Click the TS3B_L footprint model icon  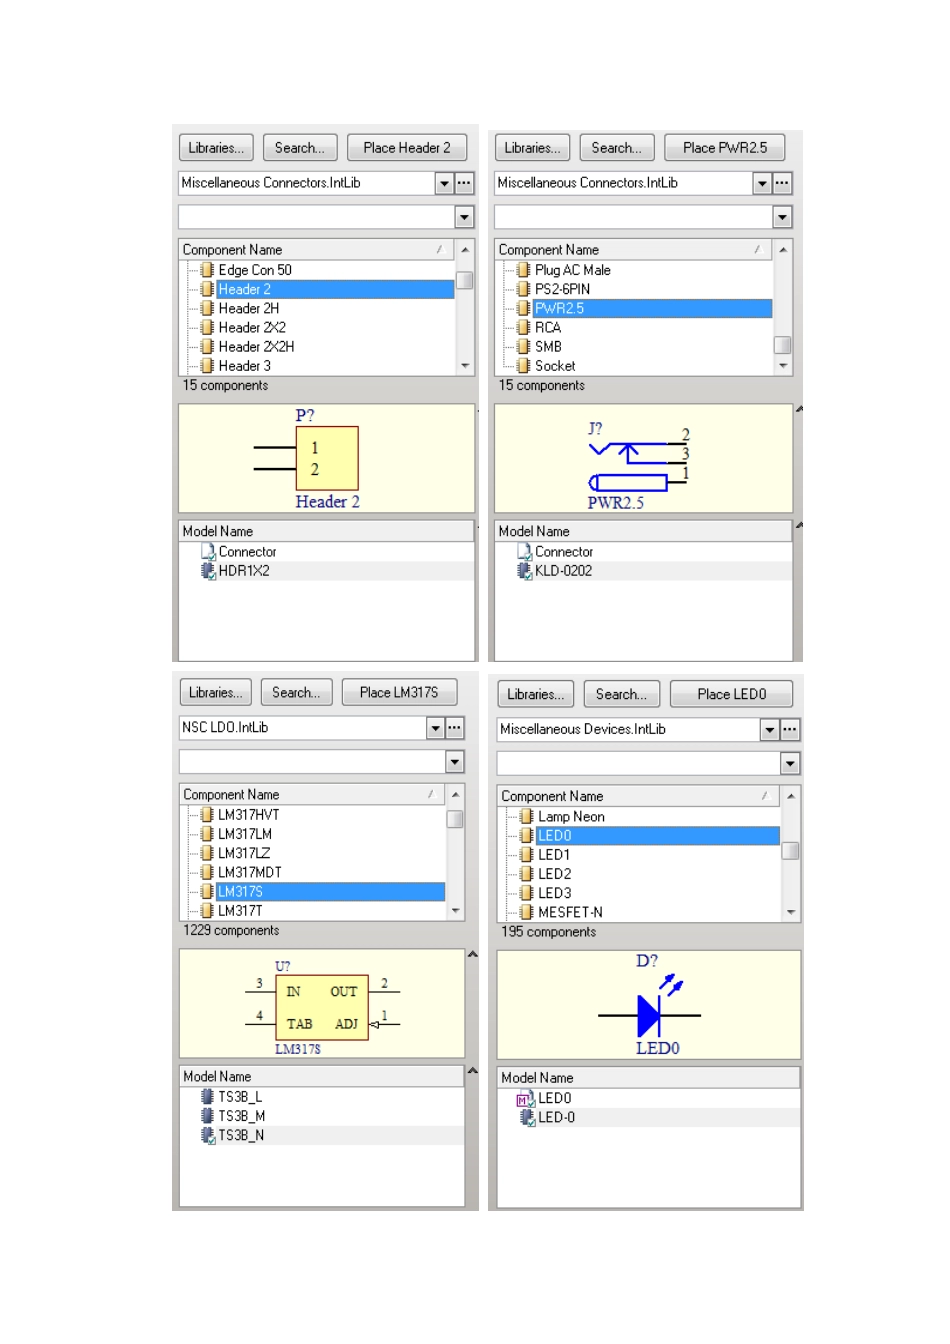pos(208,1097)
